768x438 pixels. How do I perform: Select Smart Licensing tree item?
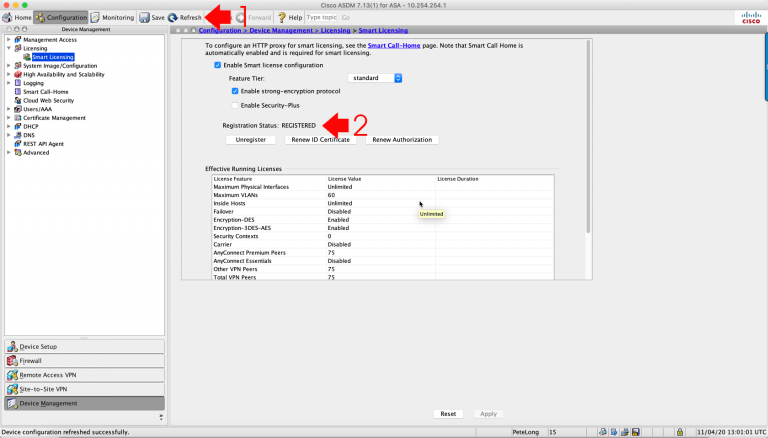(x=53, y=57)
